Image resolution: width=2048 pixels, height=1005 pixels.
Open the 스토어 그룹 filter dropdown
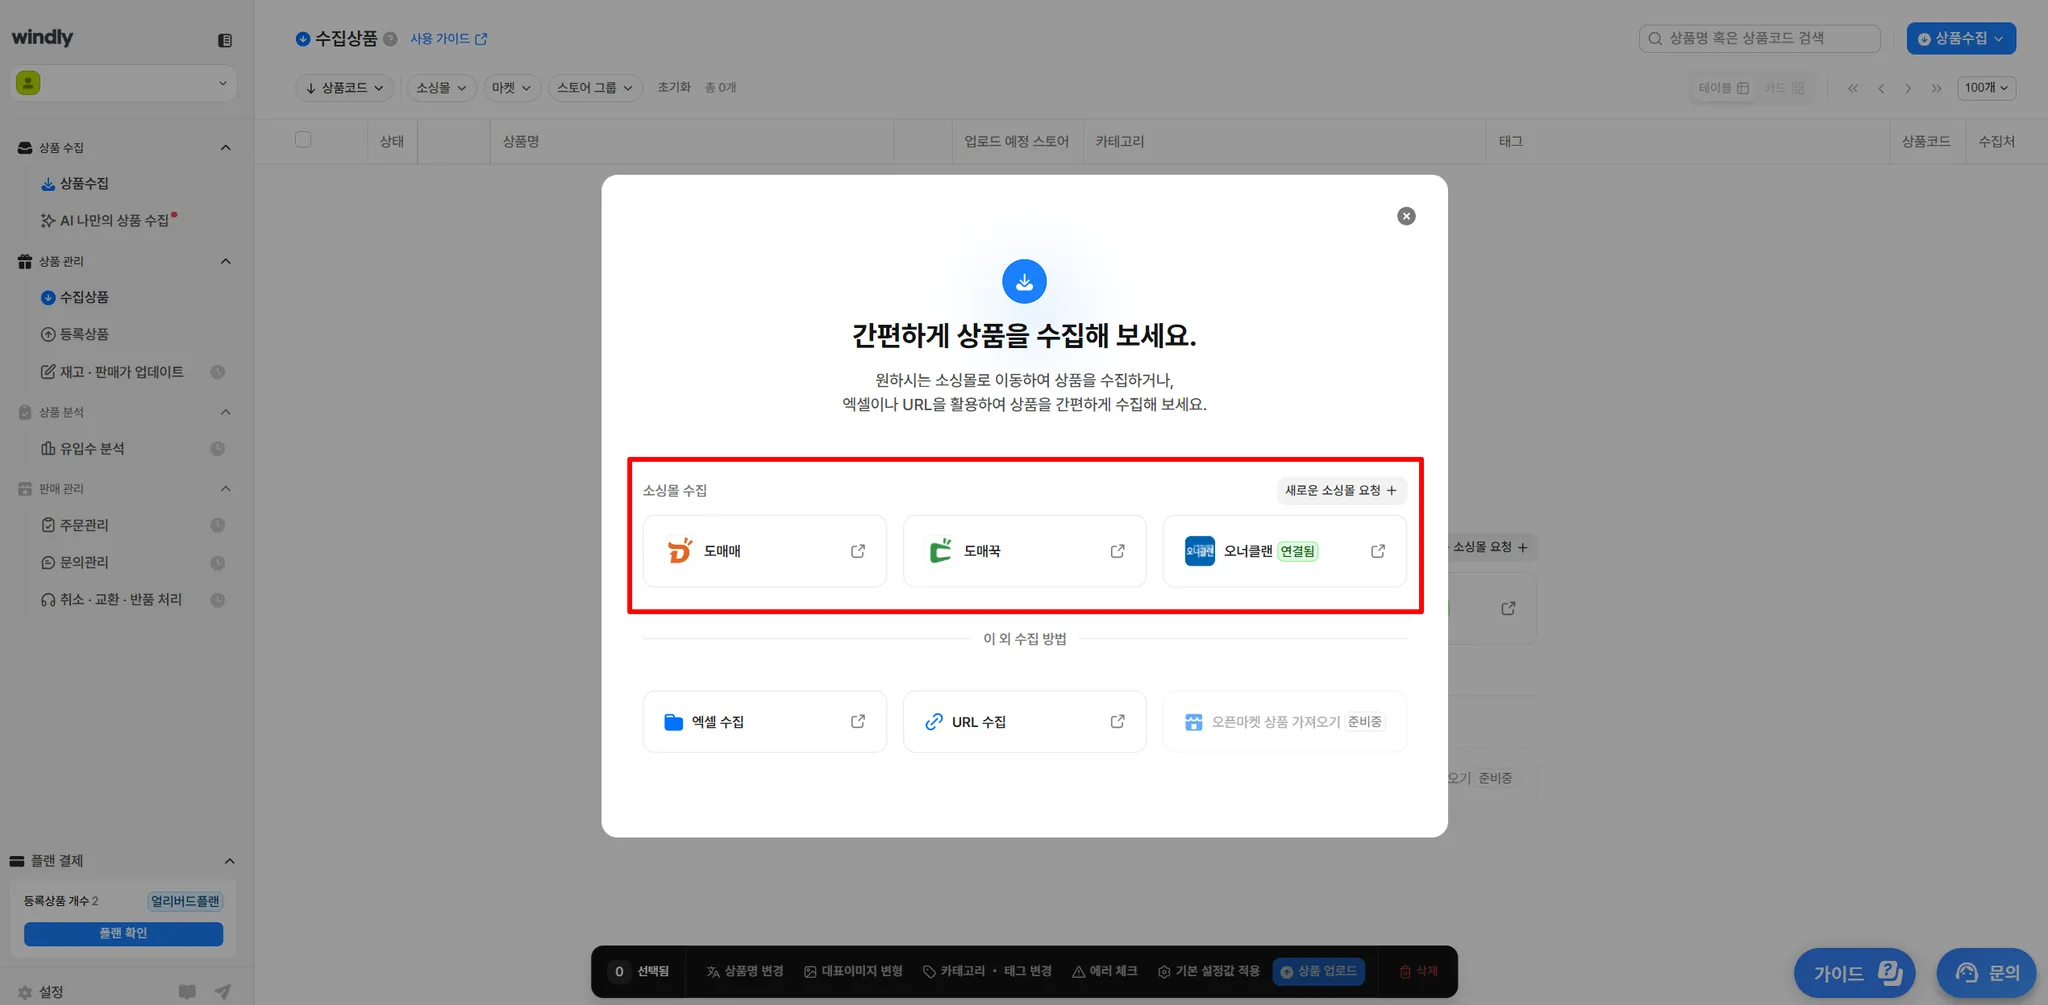click(595, 88)
